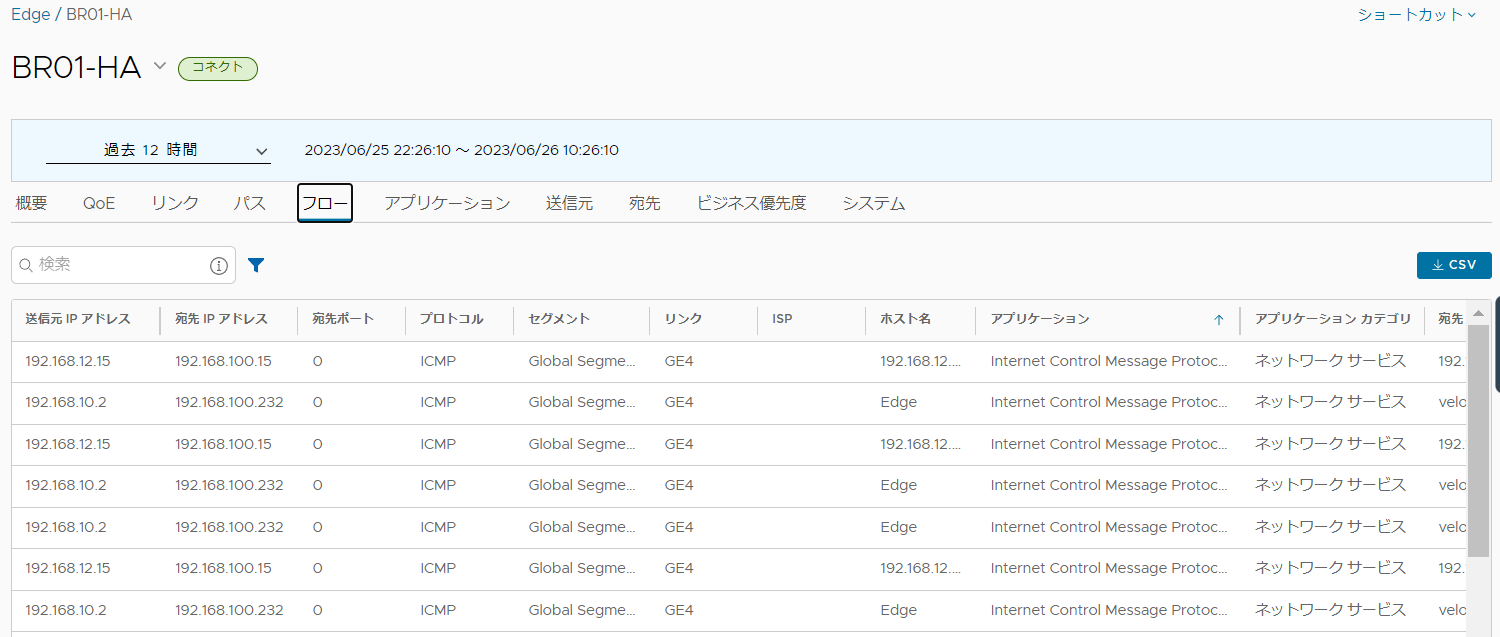Click the ascending sort arrow on アプリケーション column
The width and height of the screenshot is (1500, 637).
point(1218,320)
